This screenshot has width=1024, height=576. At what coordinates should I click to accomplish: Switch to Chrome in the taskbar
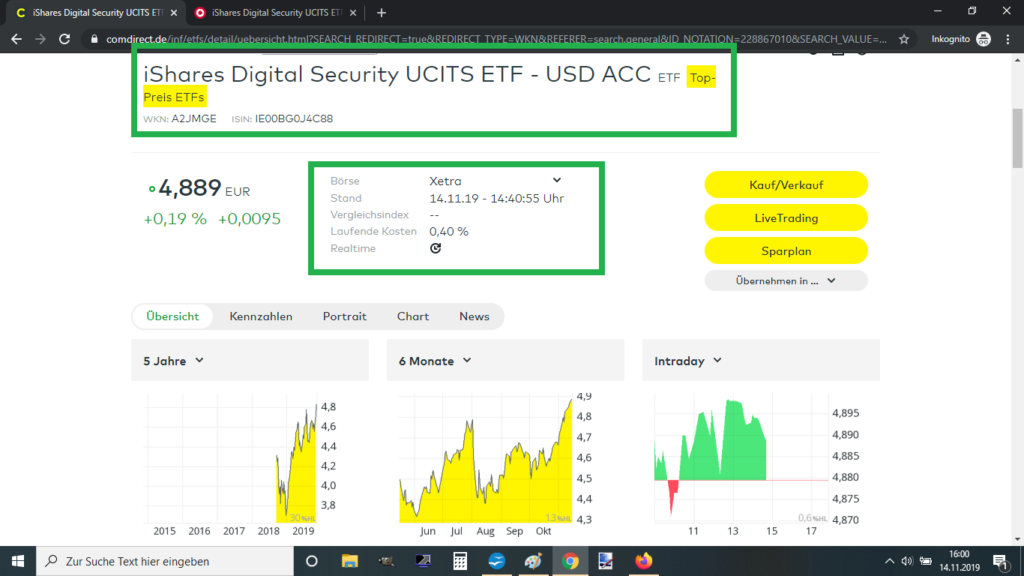point(570,561)
